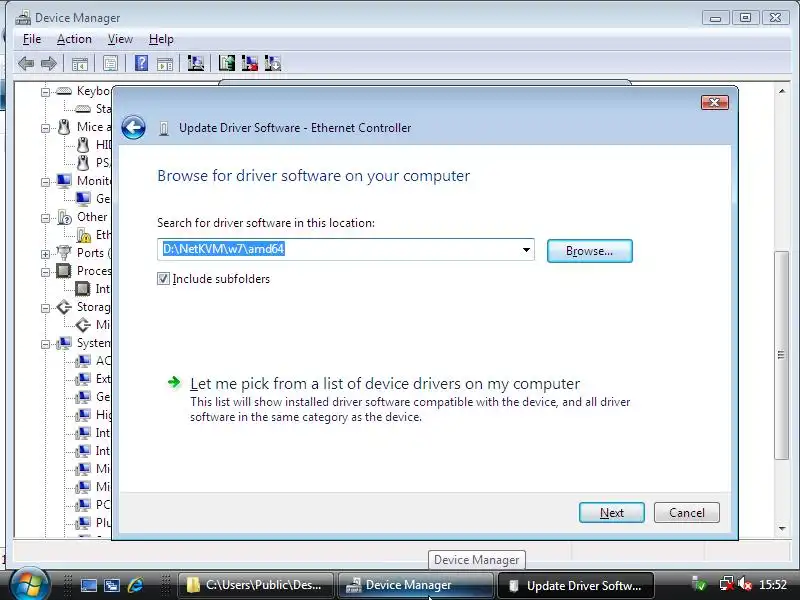This screenshot has width=800, height=600.
Task: Open the Action menu
Action: (x=74, y=39)
